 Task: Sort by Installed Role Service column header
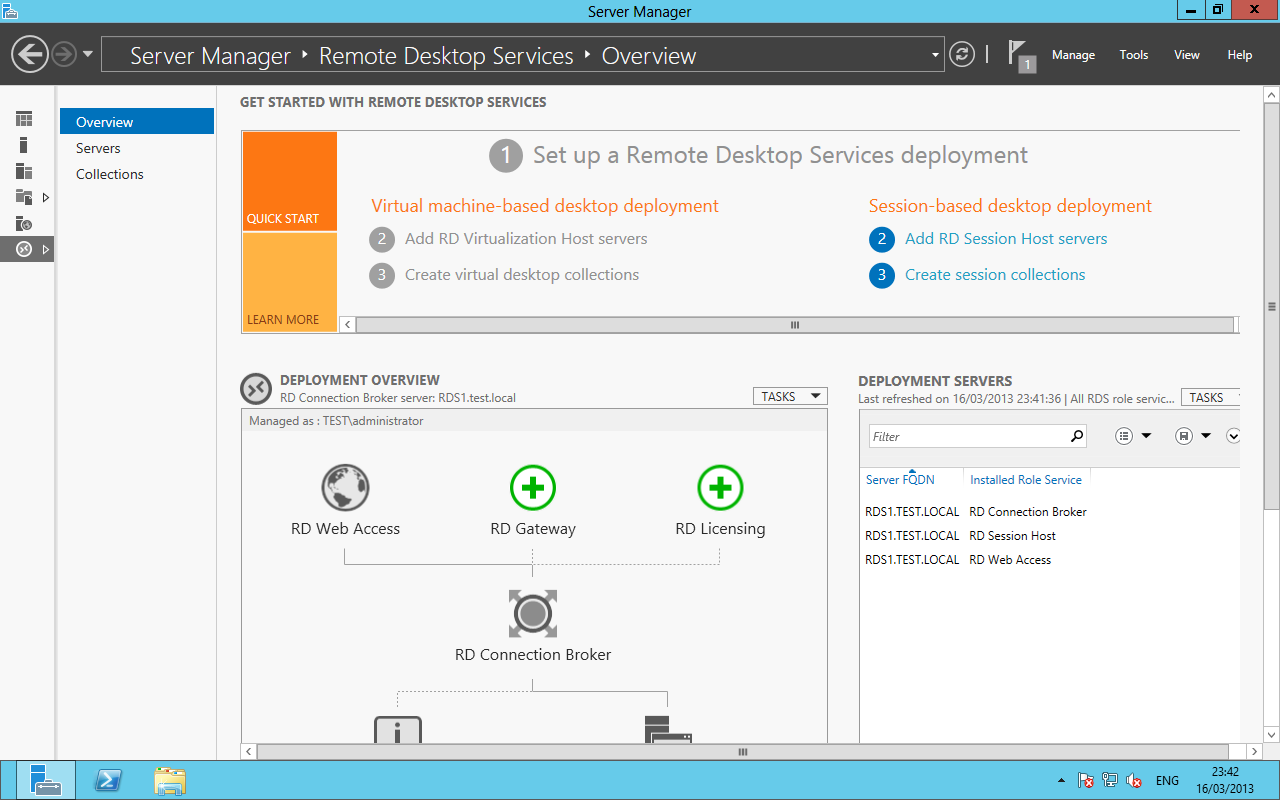tap(1026, 480)
